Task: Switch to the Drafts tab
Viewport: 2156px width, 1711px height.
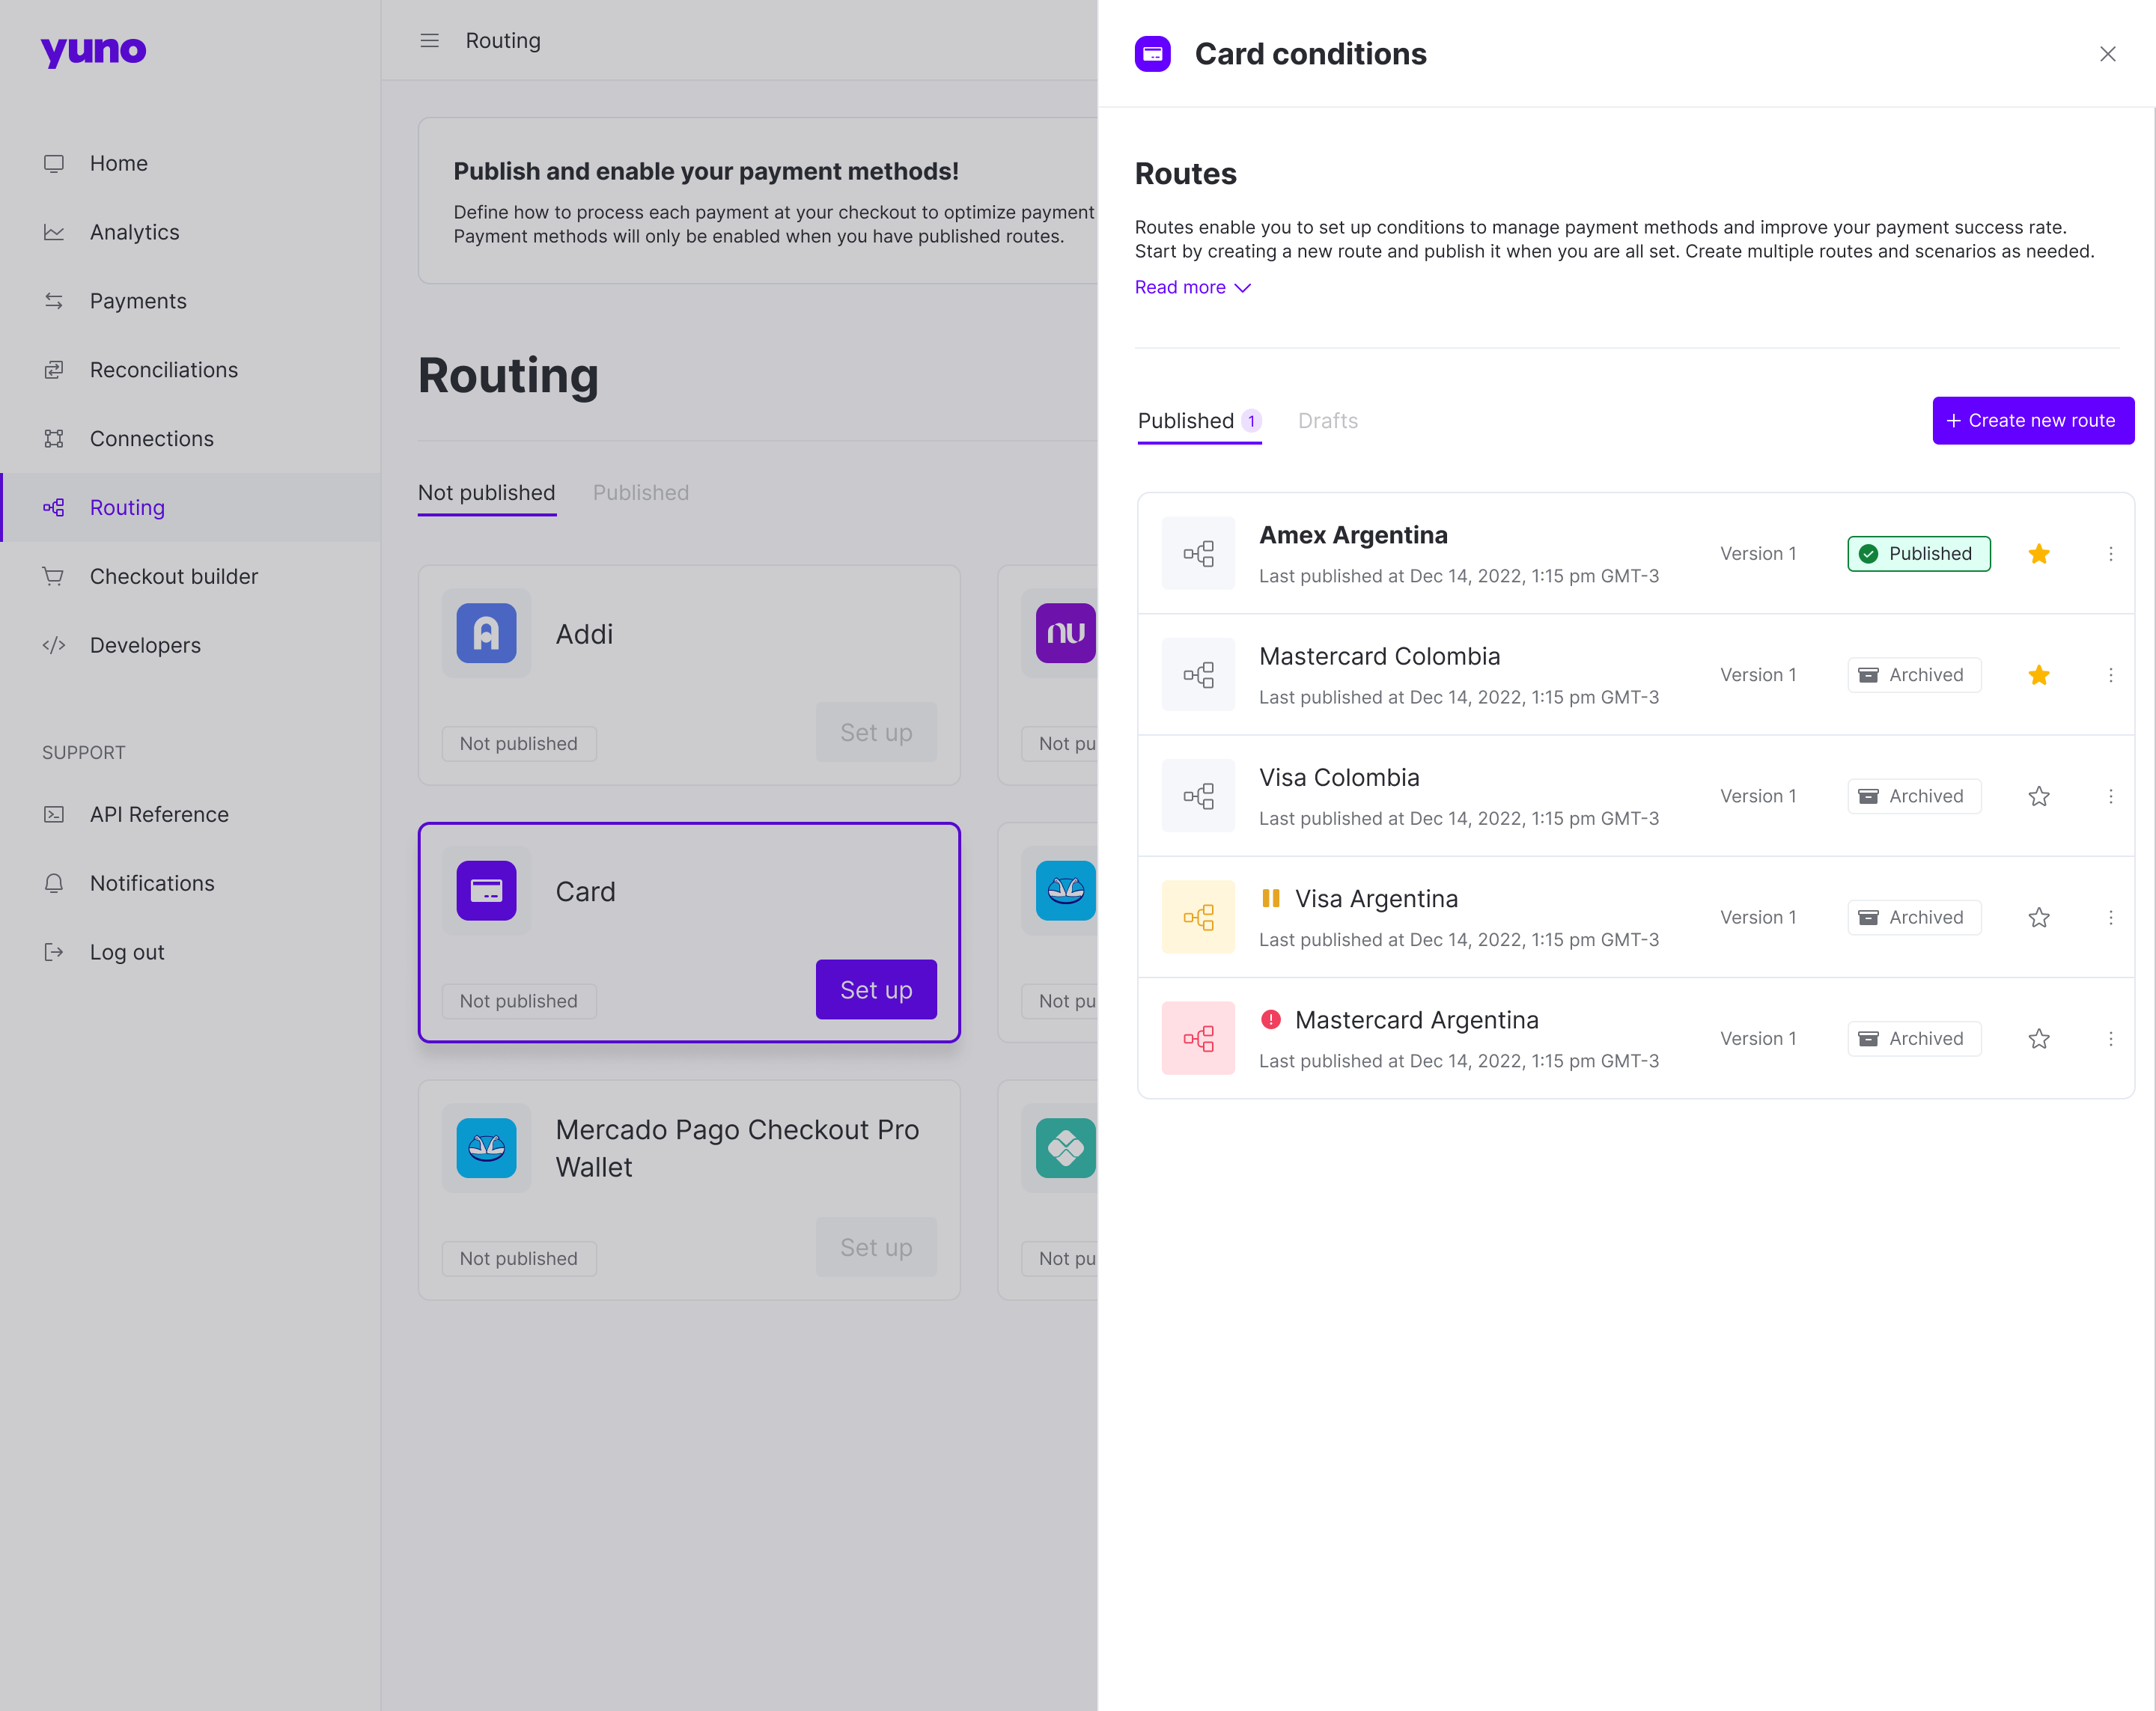Action: point(1327,421)
